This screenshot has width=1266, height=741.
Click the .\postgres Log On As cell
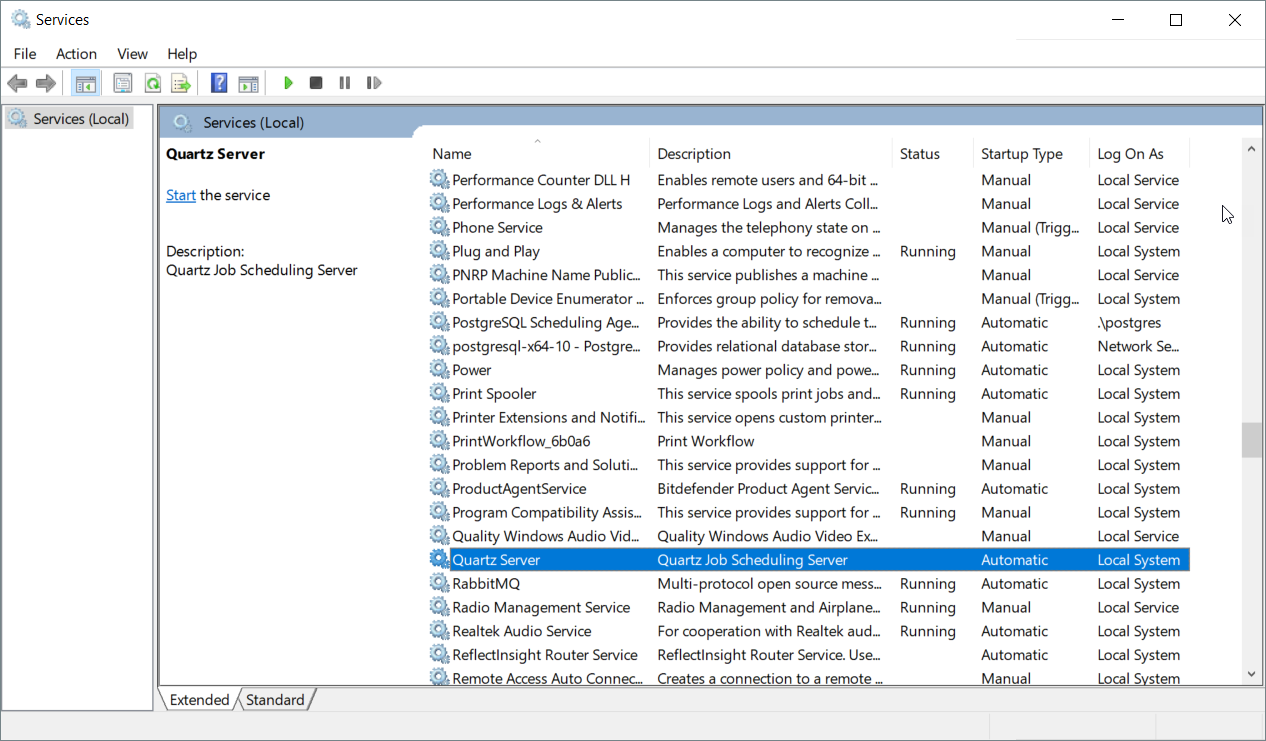click(x=1129, y=322)
